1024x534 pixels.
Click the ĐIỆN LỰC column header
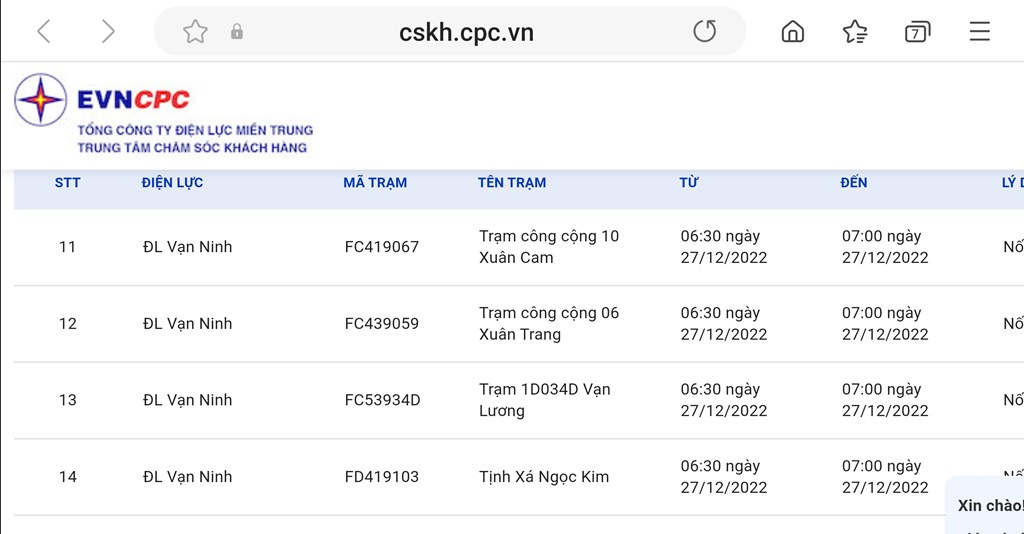(x=172, y=183)
